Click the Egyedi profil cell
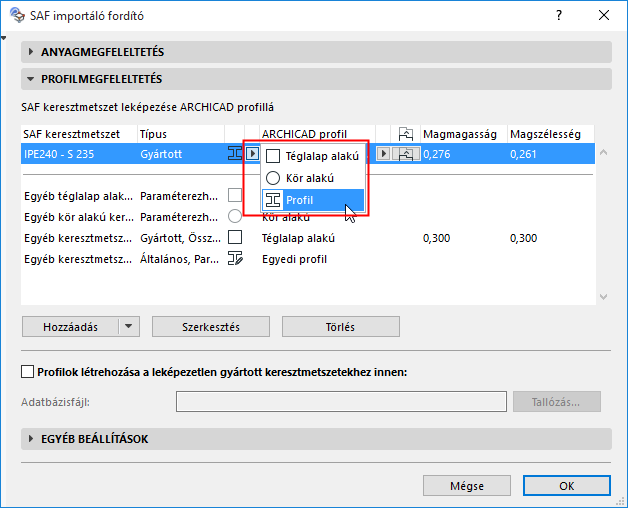Screen dimensions: 628x508 point(294,259)
